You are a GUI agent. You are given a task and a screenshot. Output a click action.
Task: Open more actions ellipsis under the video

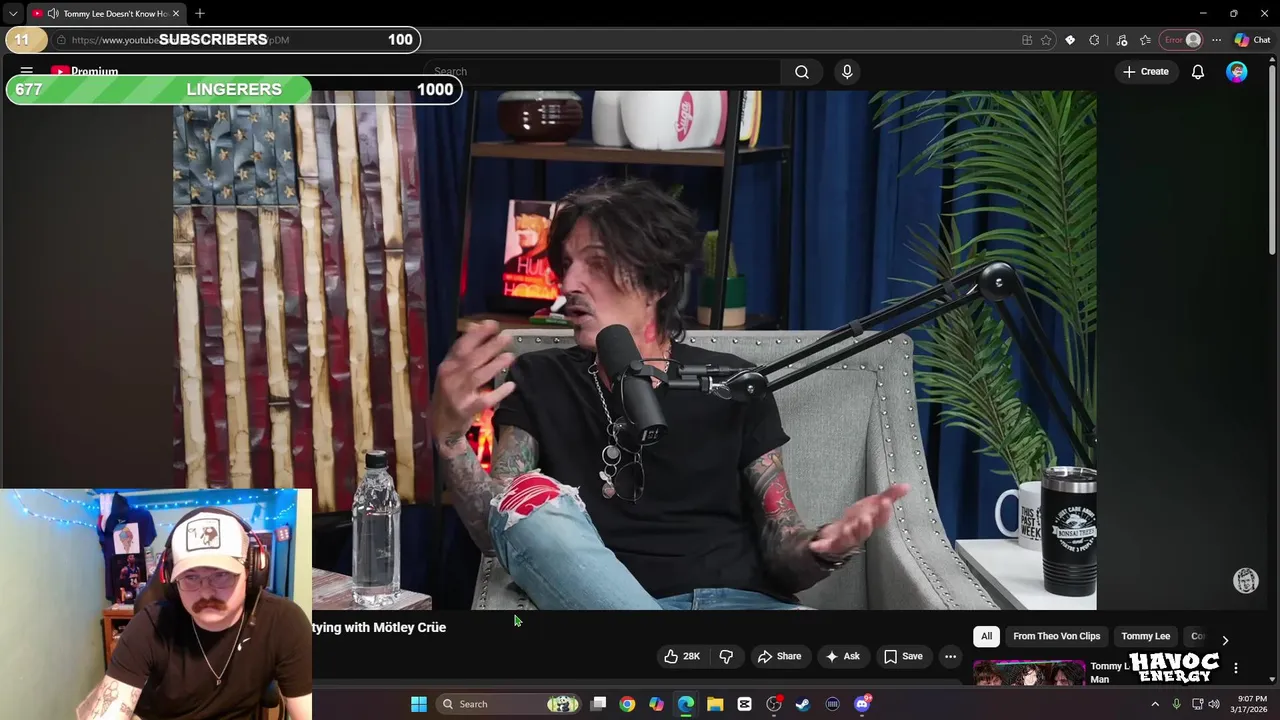click(950, 656)
